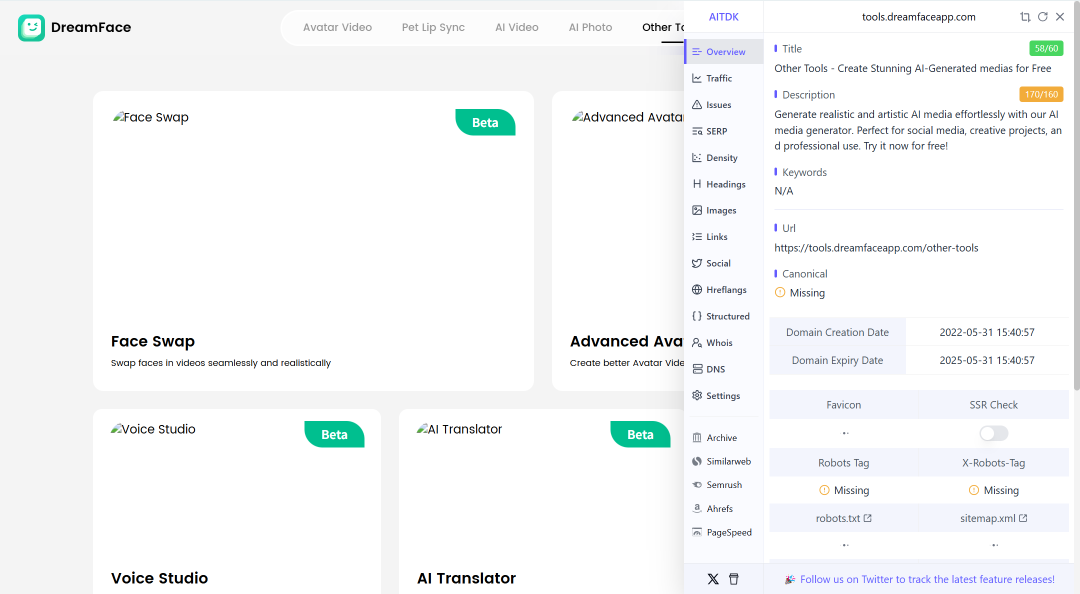
Task: Click the DreamFace logo icon
Action: coord(32,28)
